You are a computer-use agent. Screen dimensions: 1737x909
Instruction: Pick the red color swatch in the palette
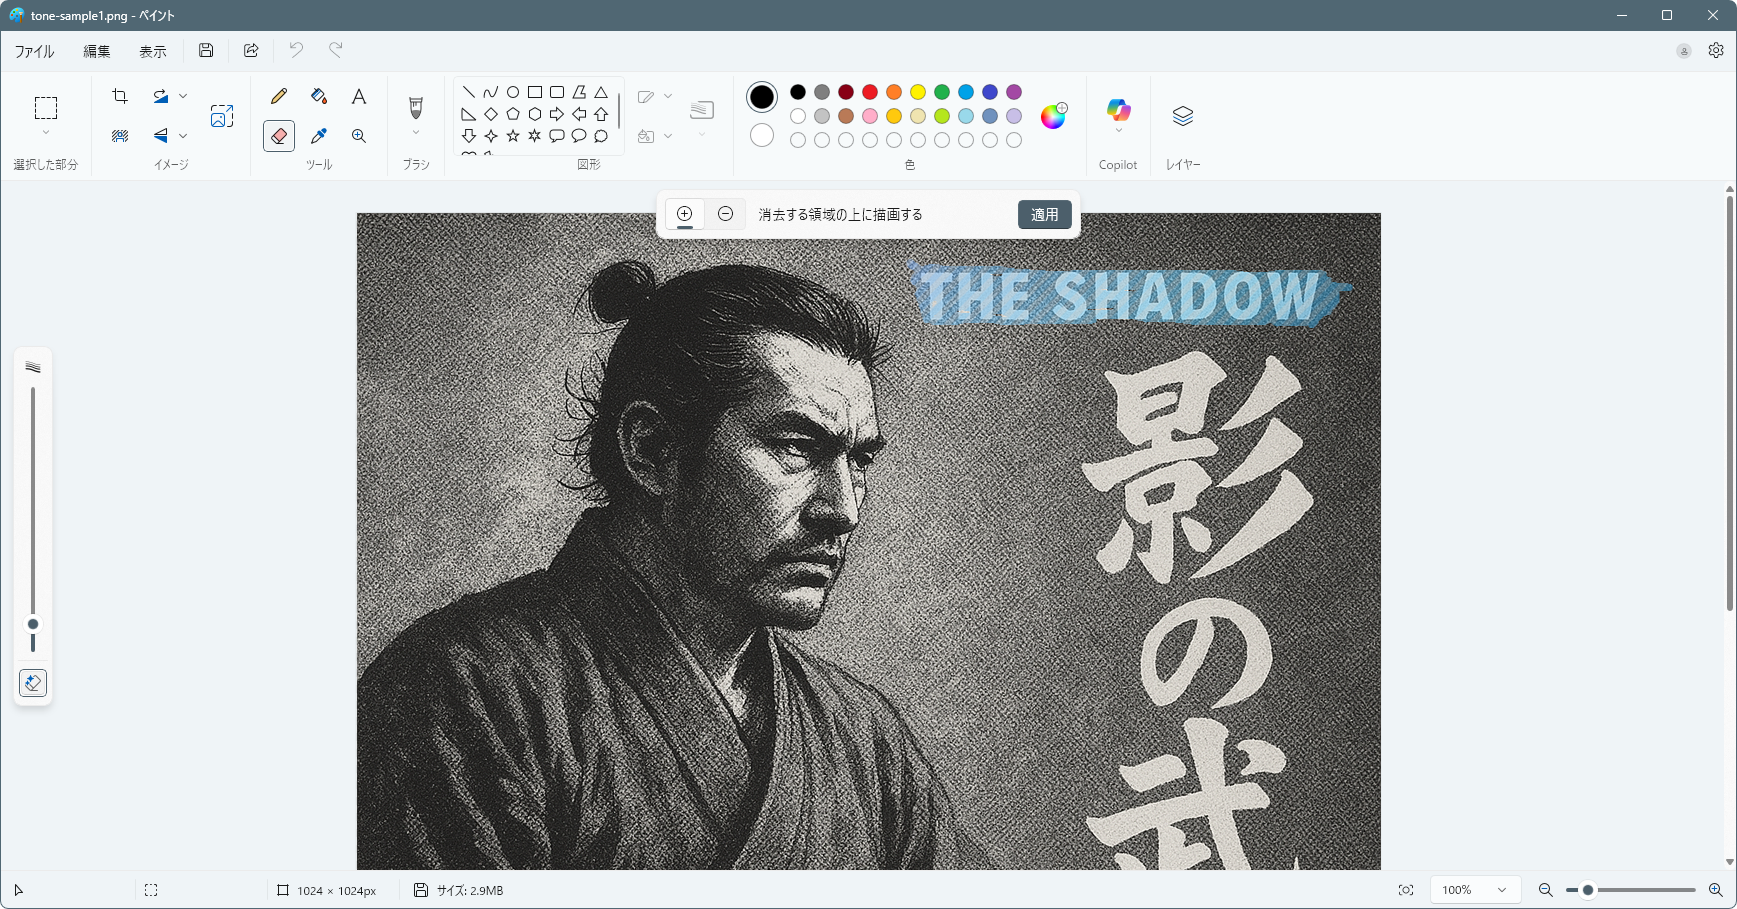click(x=870, y=92)
